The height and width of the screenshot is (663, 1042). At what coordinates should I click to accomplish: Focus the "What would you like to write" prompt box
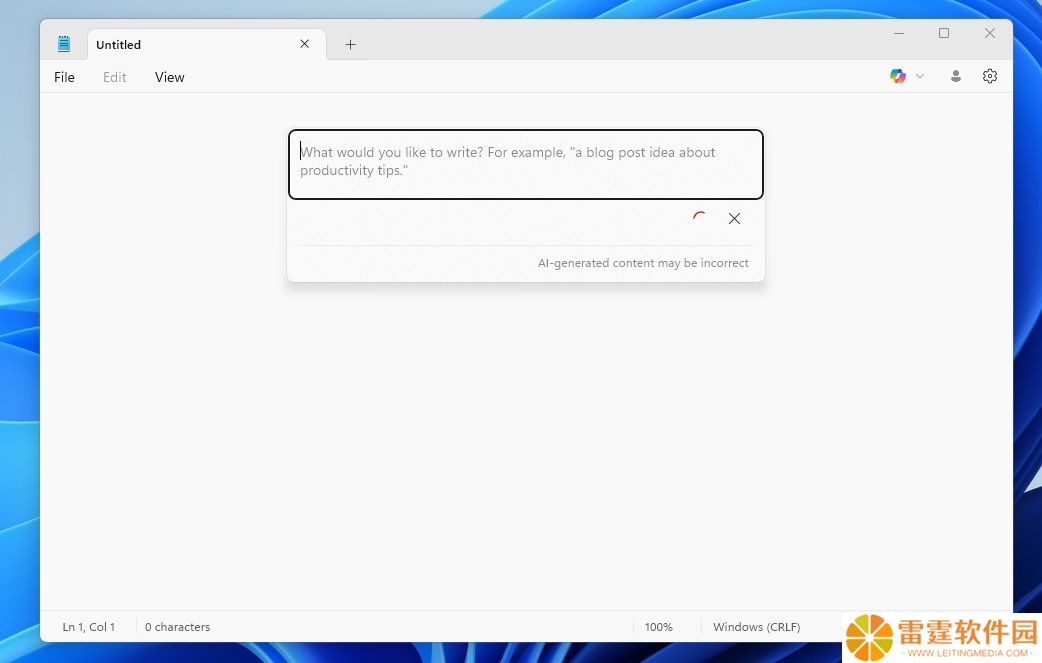pyautogui.click(x=526, y=164)
